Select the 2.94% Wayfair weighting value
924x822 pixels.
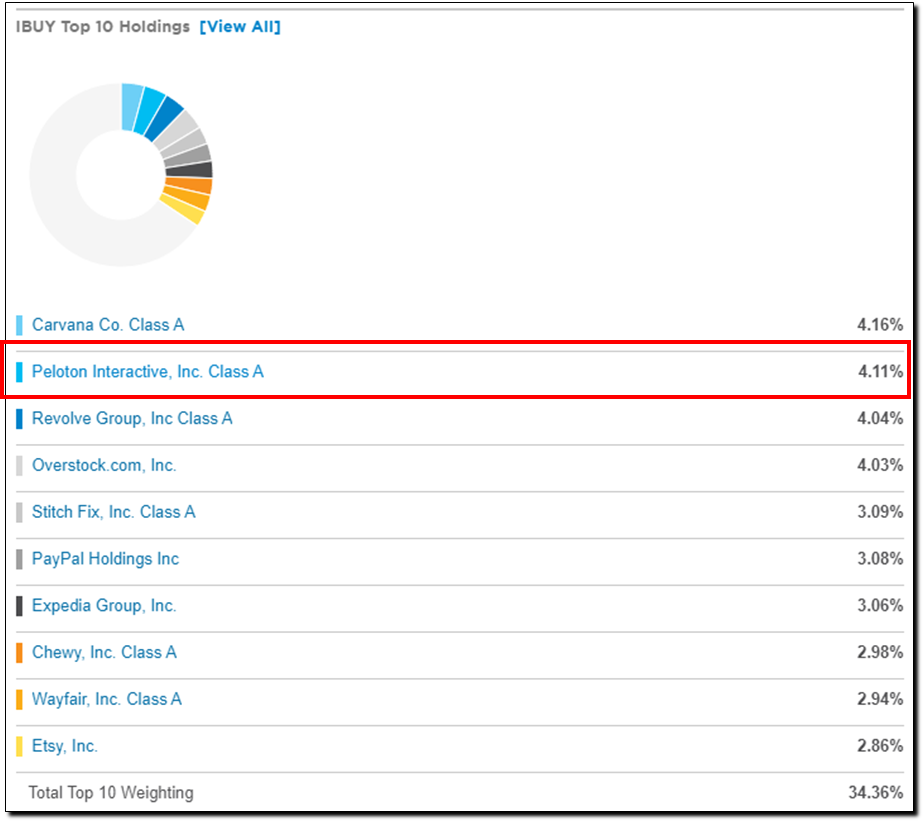point(880,699)
